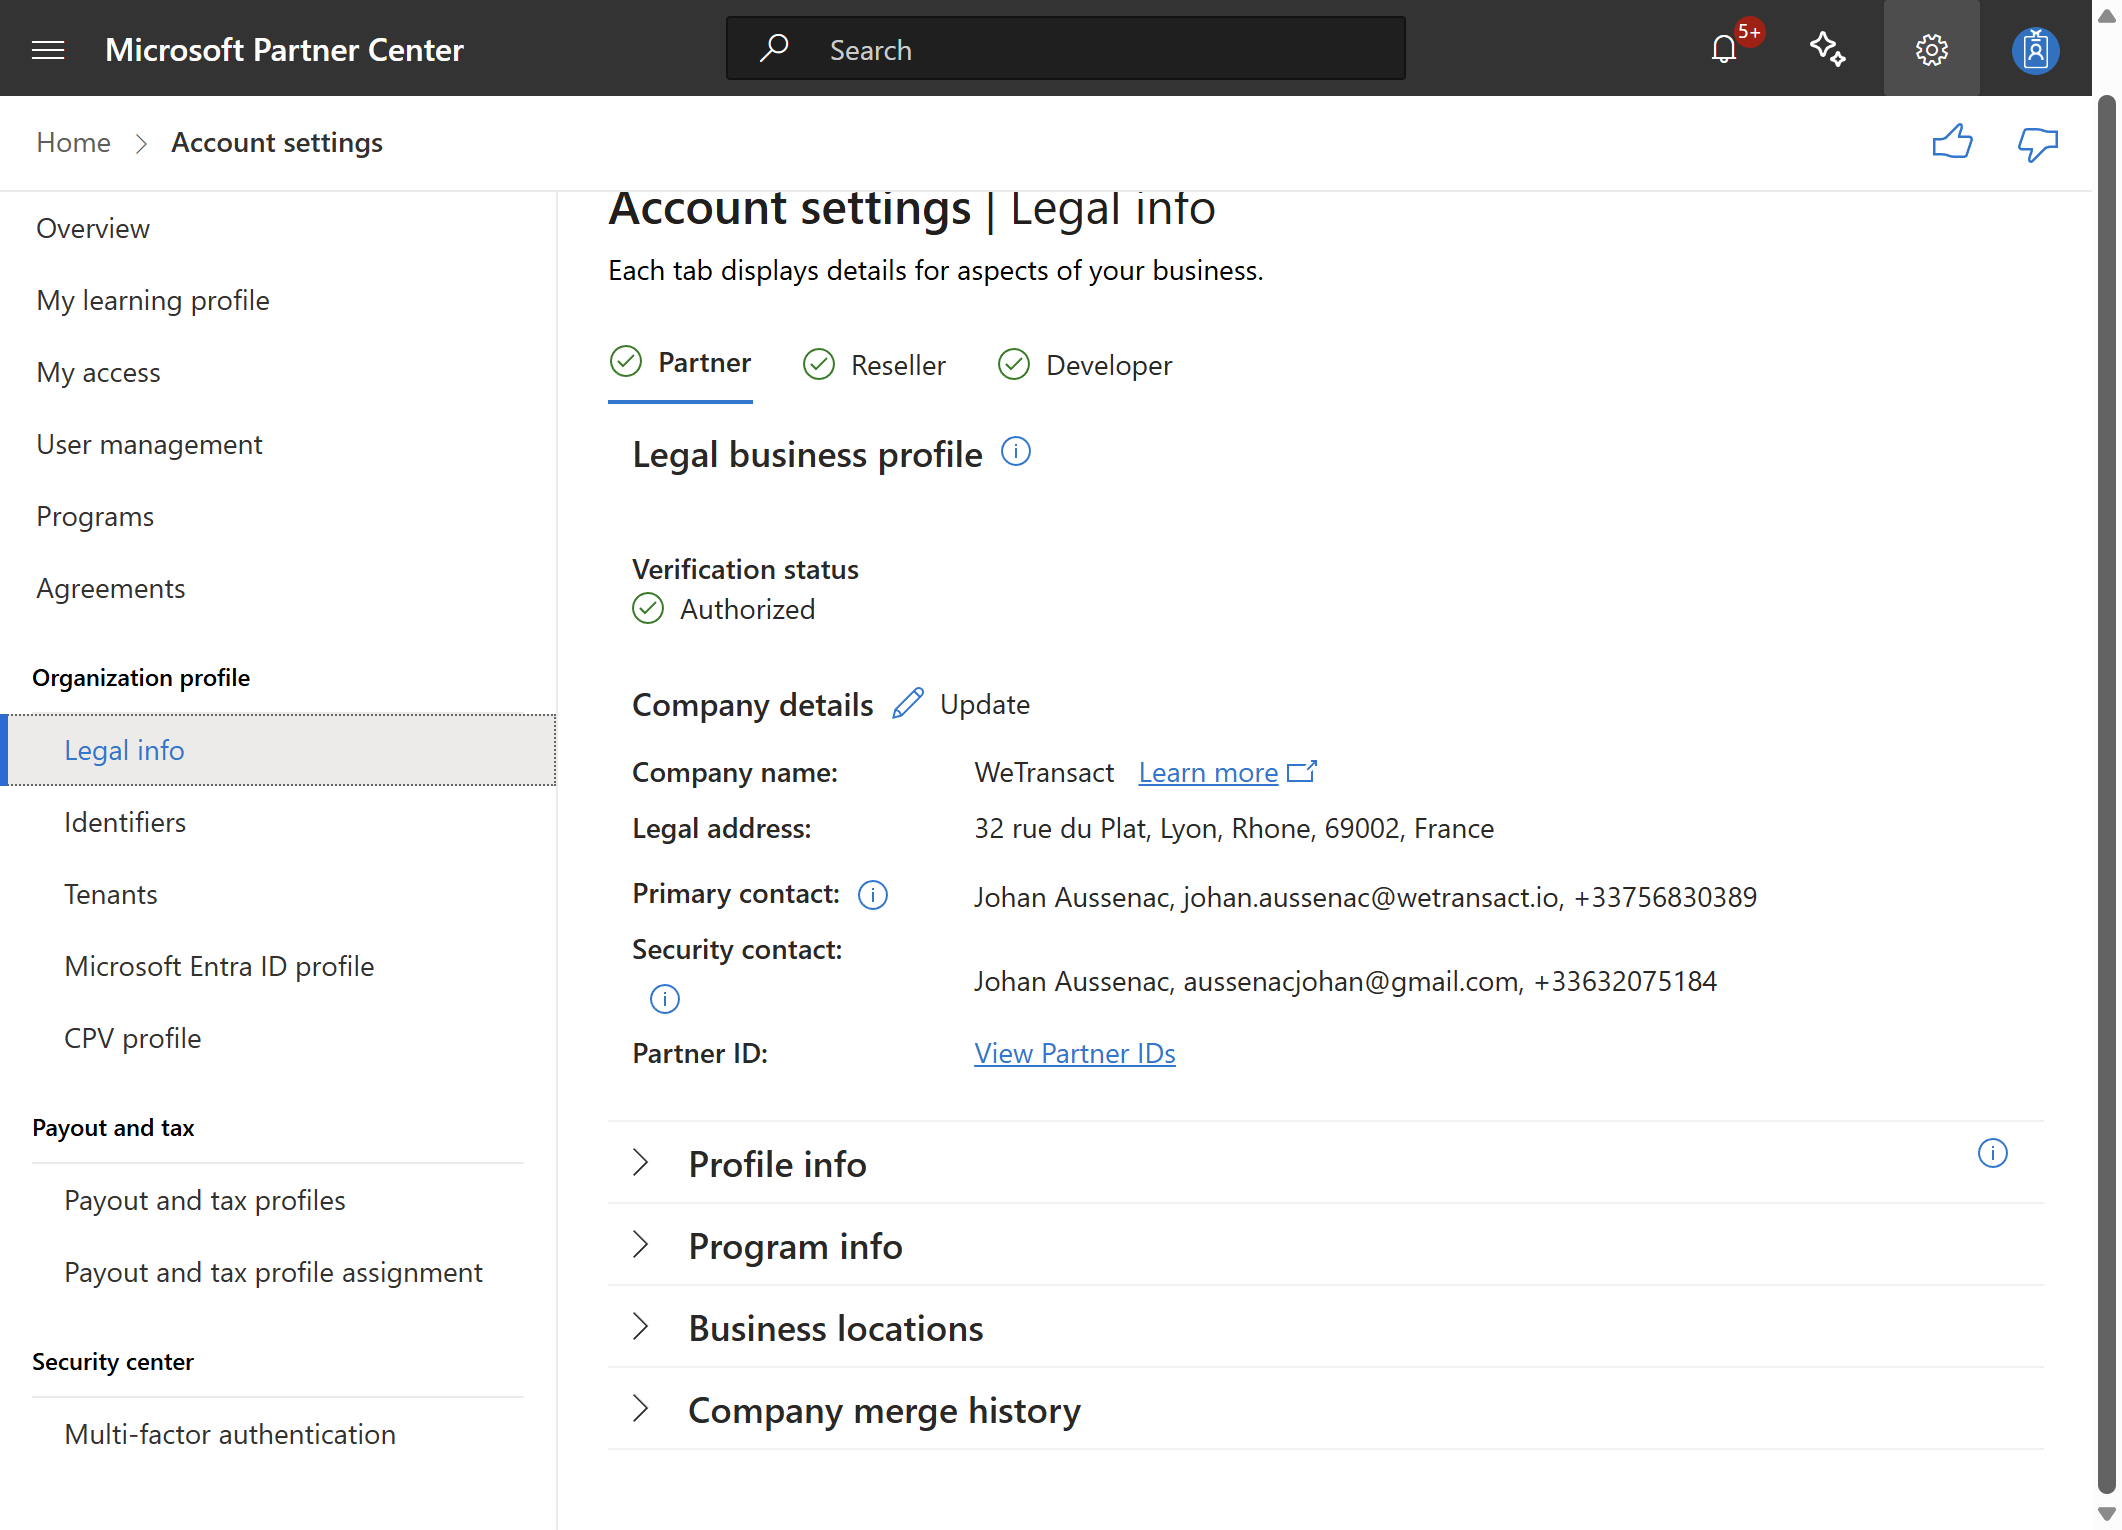Viewport: 2122px width, 1530px height.
Task: Open CPV profile
Action: [x=132, y=1038]
